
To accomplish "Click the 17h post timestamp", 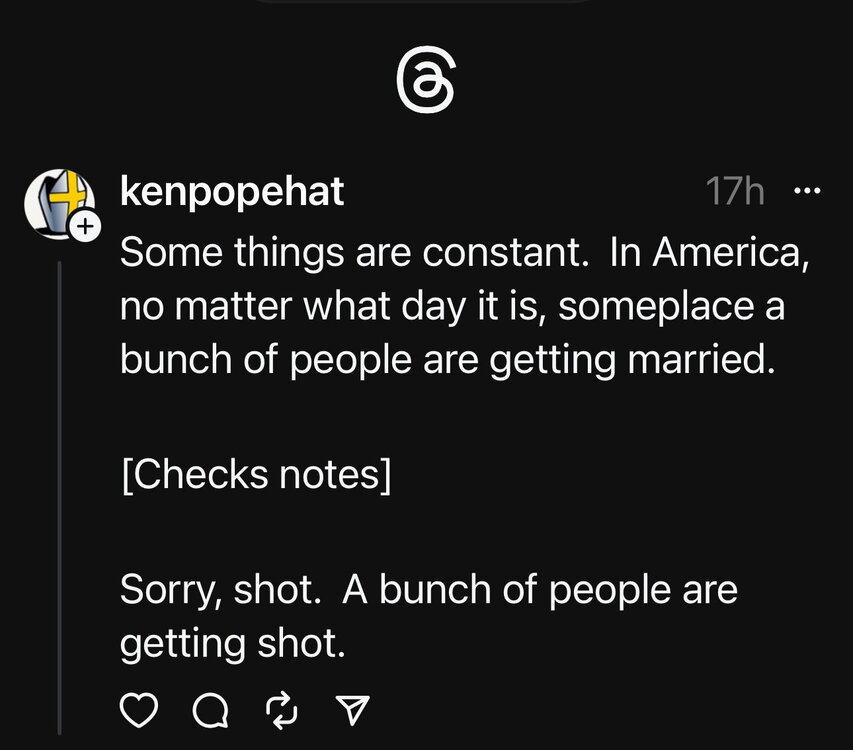I will tap(735, 191).
